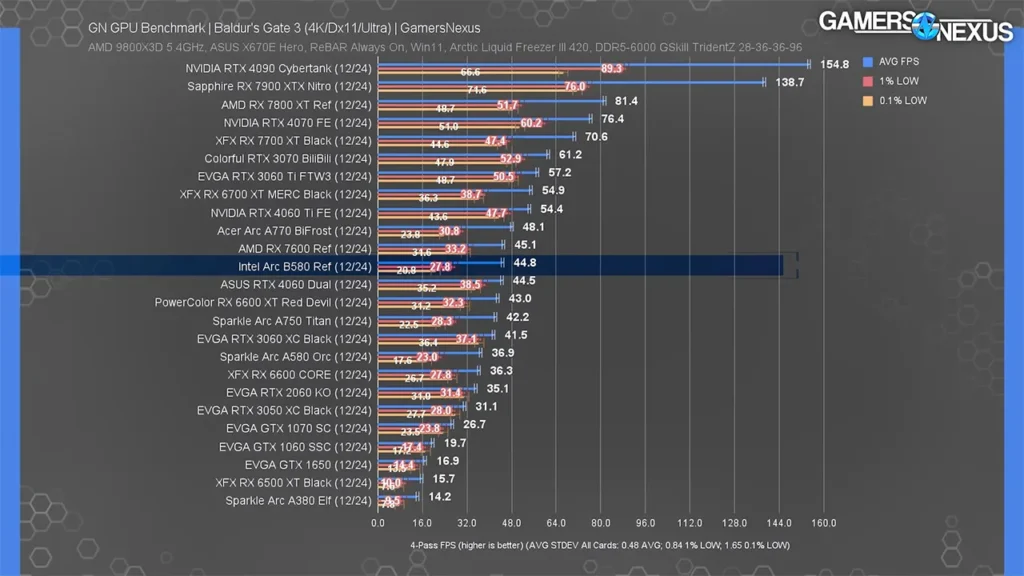Click the 'EVGA RTX 3060 XC Black (12/24)' label
This screenshot has width=1024, height=576.
[x=284, y=339]
